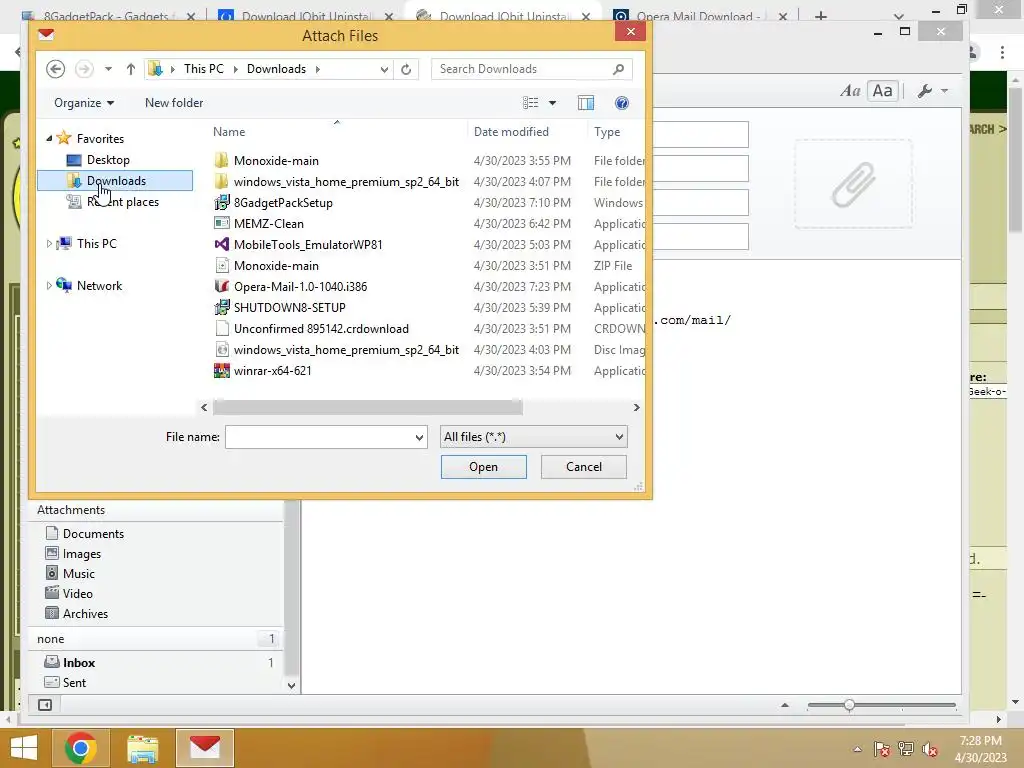Select the windows_vista_home_premium_sp2_64_bit disc image

[346, 349]
